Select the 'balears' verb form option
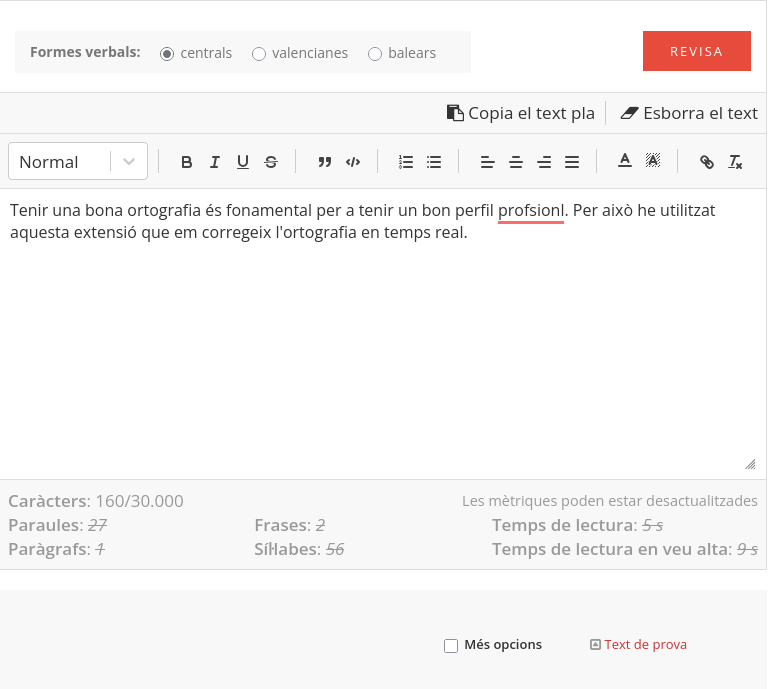This screenshot has height=689, width=769. (x=375, y=53)
